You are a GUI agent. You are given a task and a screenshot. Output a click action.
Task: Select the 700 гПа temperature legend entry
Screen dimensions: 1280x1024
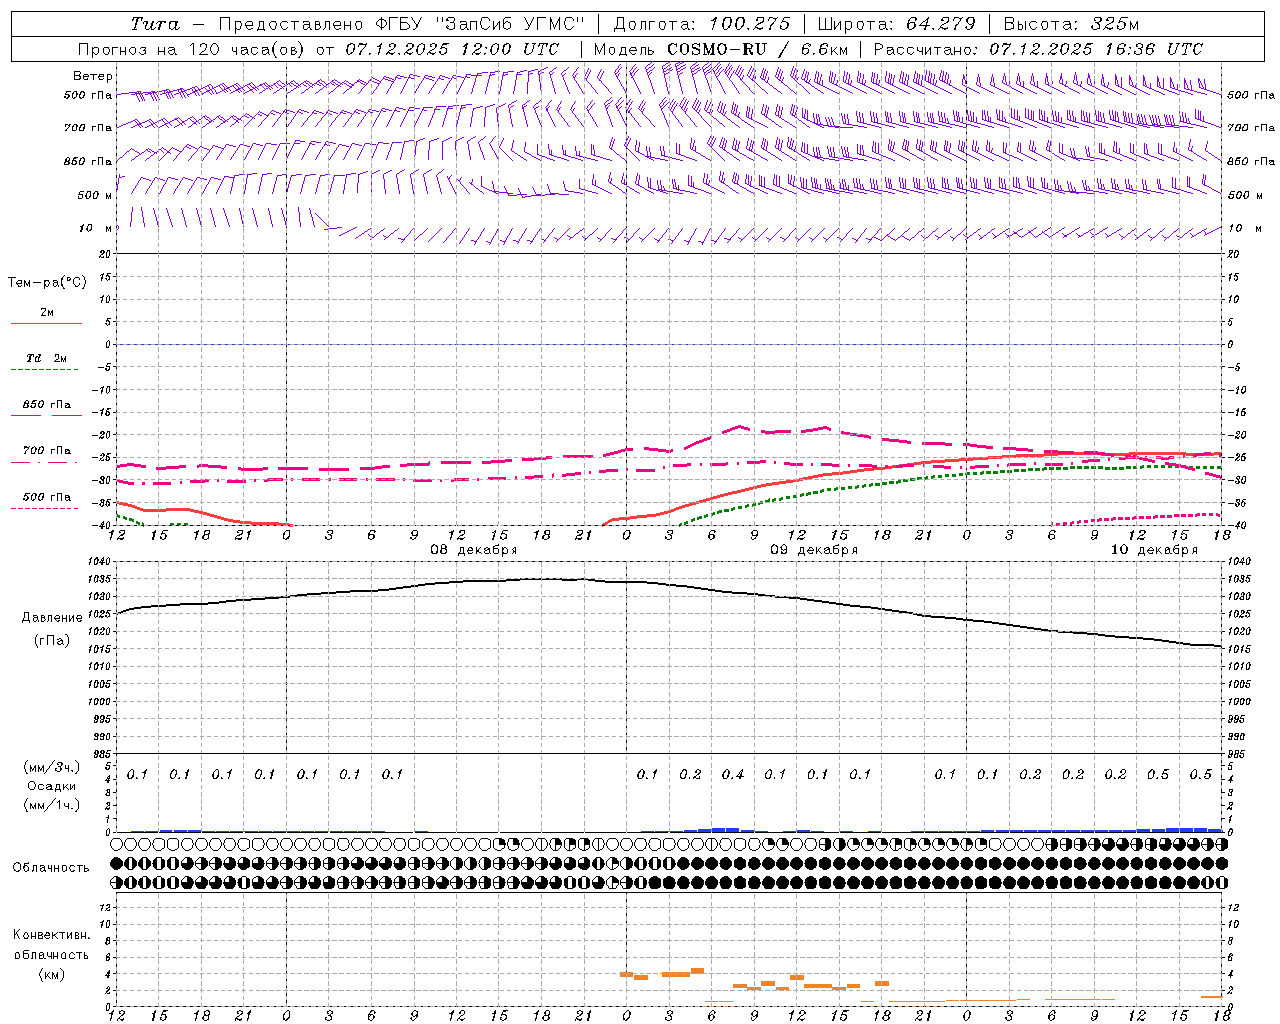pos(47,451)
